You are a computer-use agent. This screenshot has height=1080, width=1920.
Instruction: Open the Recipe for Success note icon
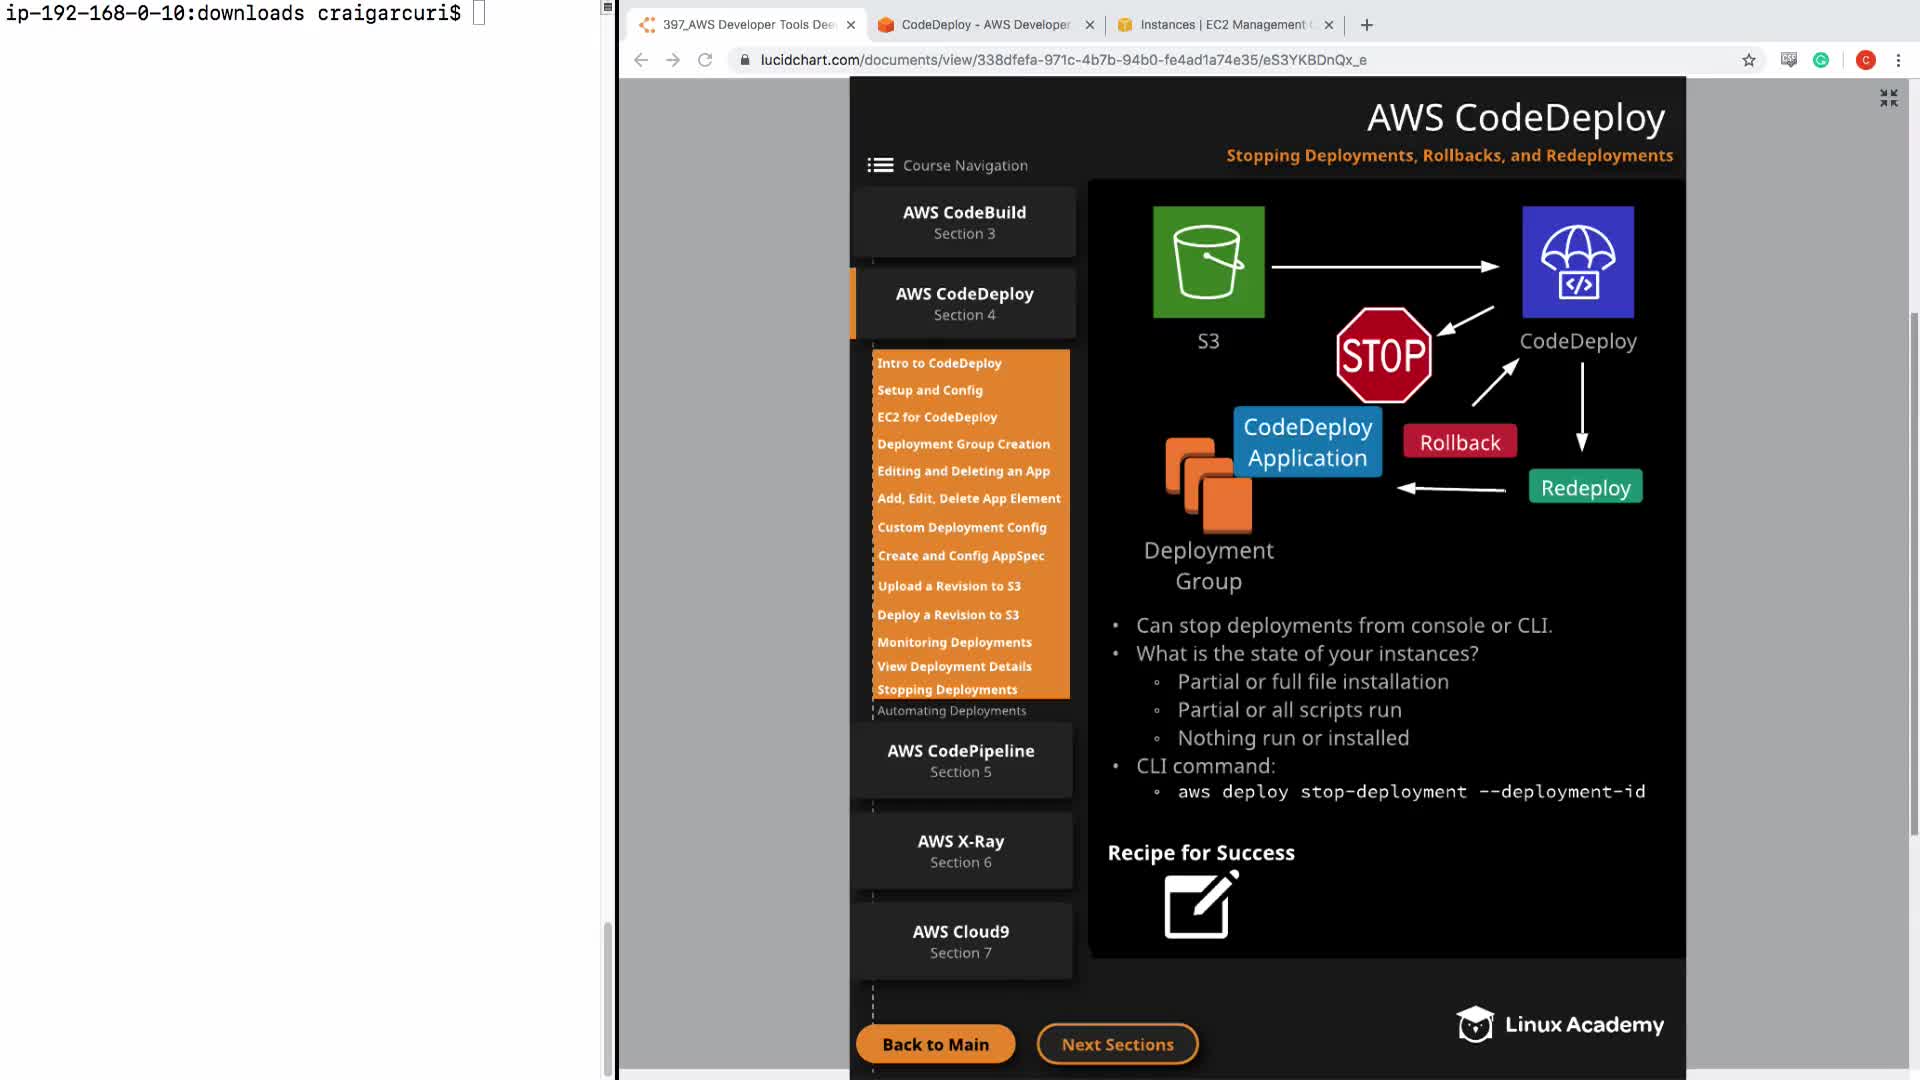(x=1200, y=905)
